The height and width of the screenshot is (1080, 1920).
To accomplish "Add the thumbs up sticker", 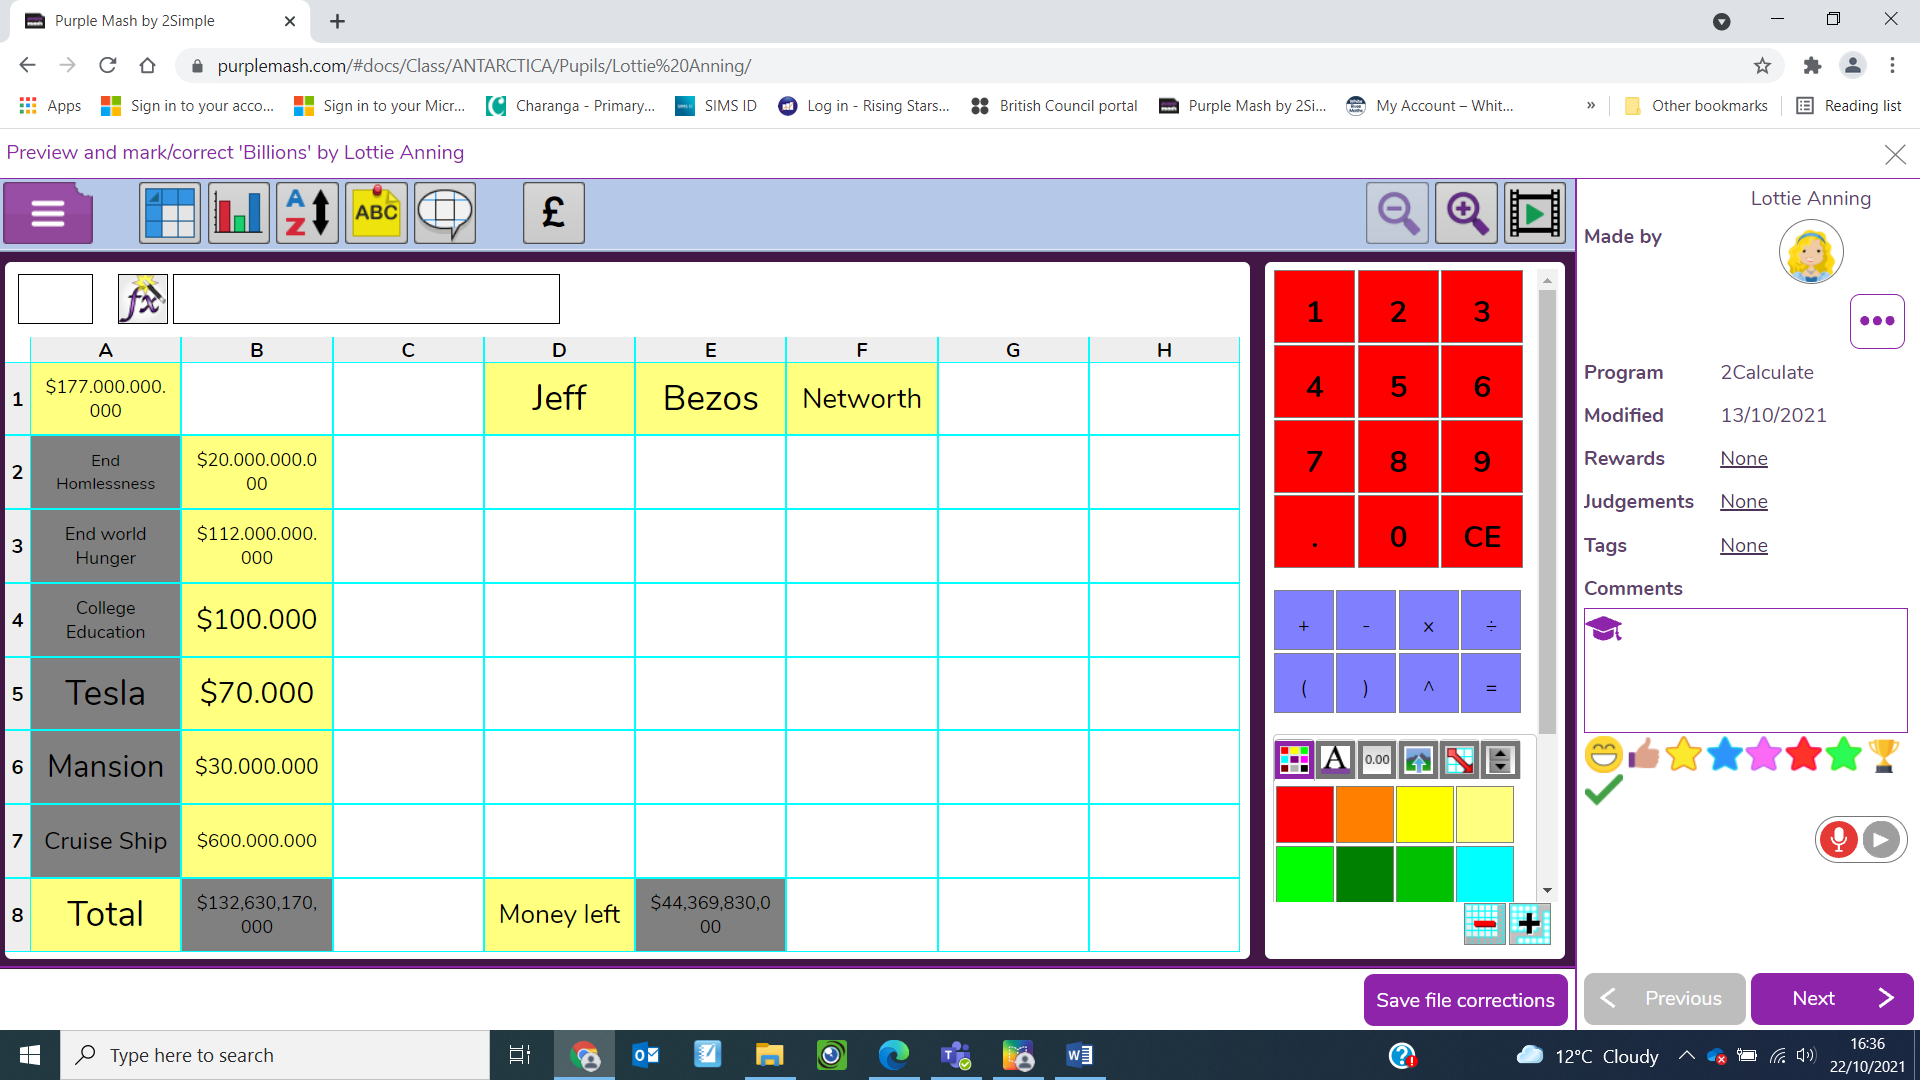I will pos(1644,754).
